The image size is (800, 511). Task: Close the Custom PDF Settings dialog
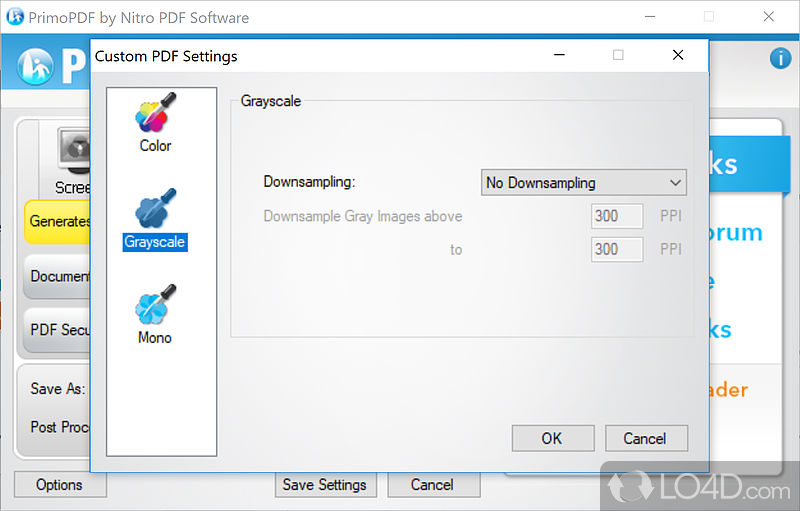coord(678,55)
